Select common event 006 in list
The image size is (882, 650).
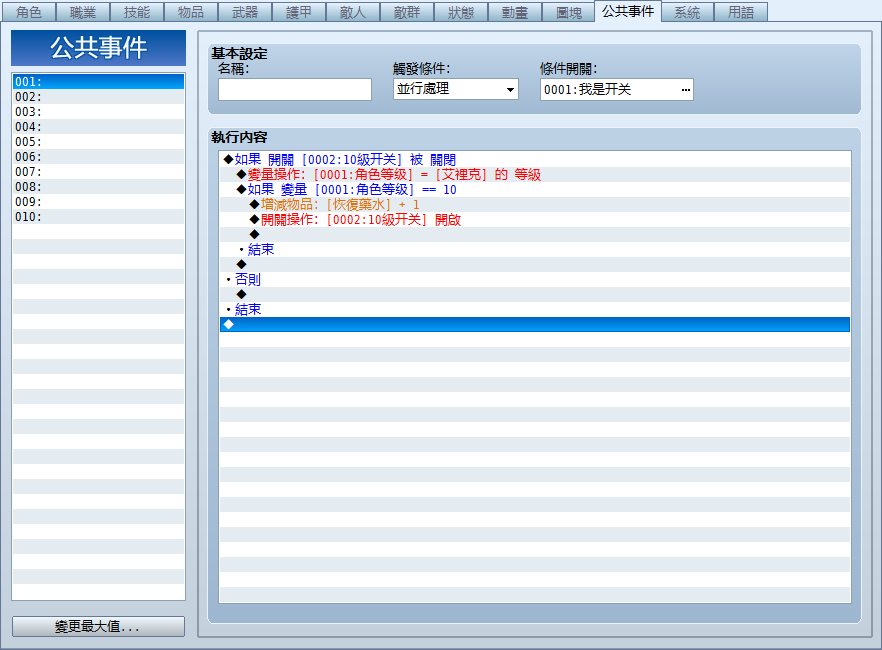point(98,157)
